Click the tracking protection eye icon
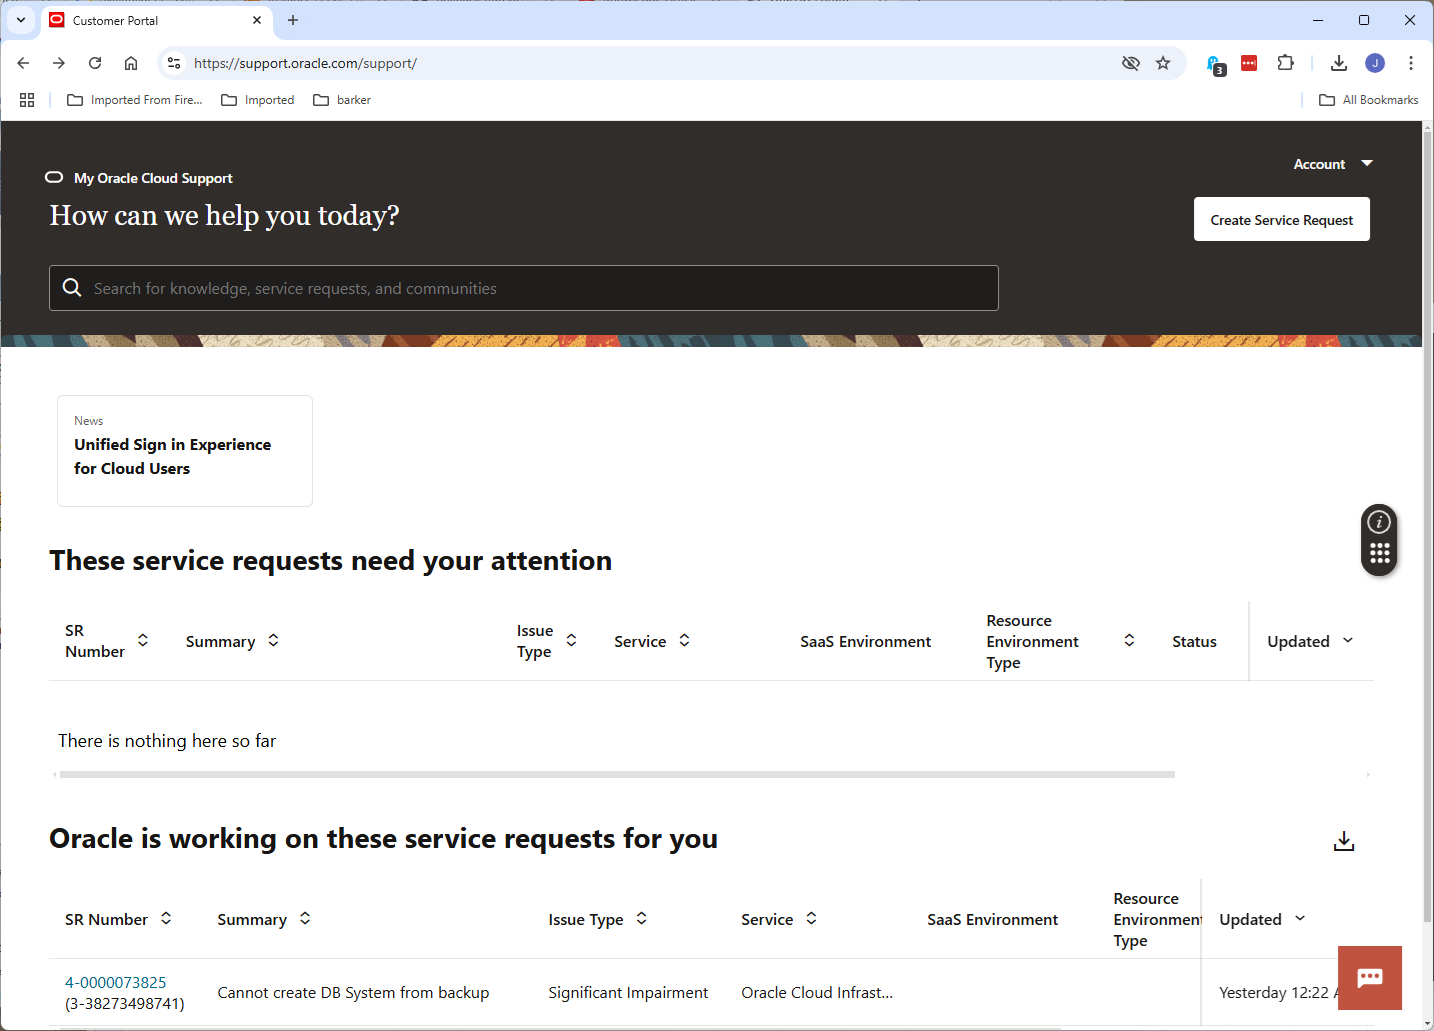This screenshot has height=1031, width=1434. (x=1130, y=63)
